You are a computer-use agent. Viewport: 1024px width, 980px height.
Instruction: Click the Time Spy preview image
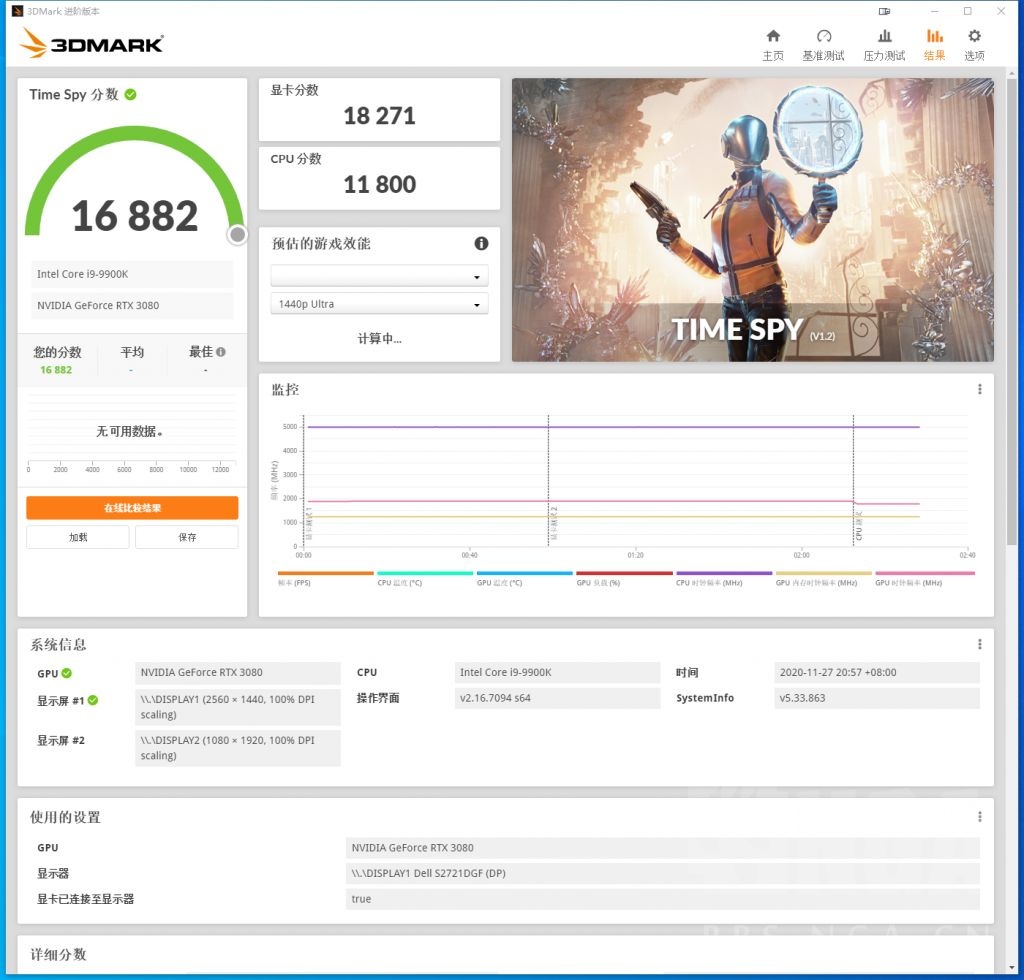752,220
